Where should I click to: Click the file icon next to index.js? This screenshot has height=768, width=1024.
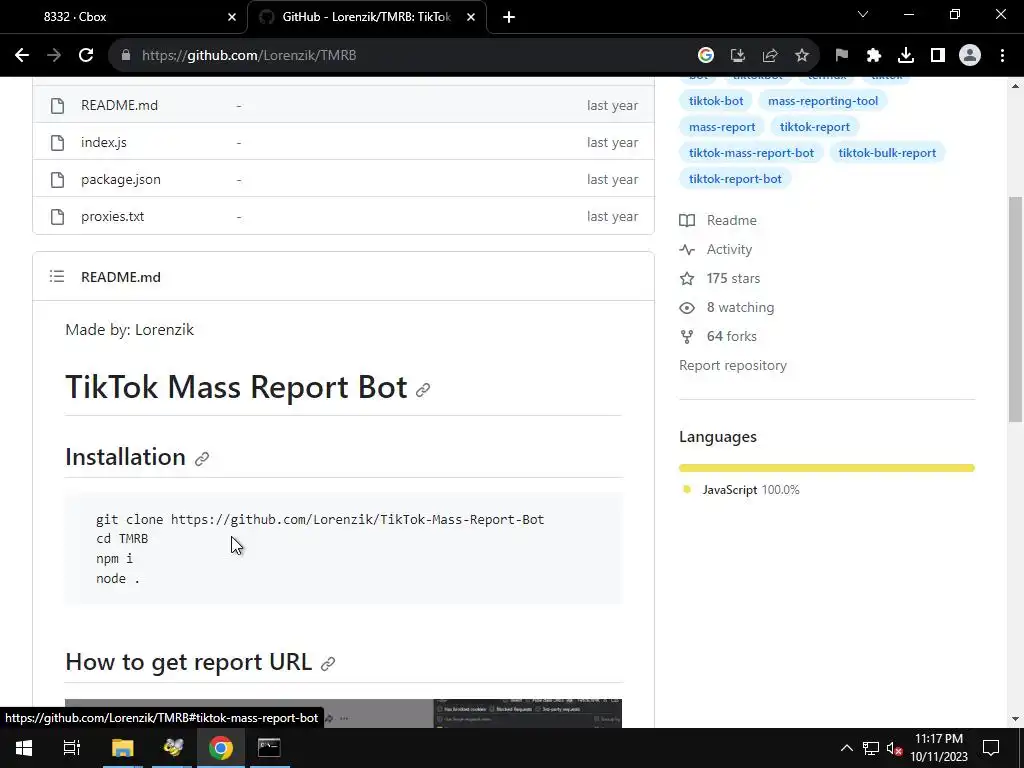[57, 142]
